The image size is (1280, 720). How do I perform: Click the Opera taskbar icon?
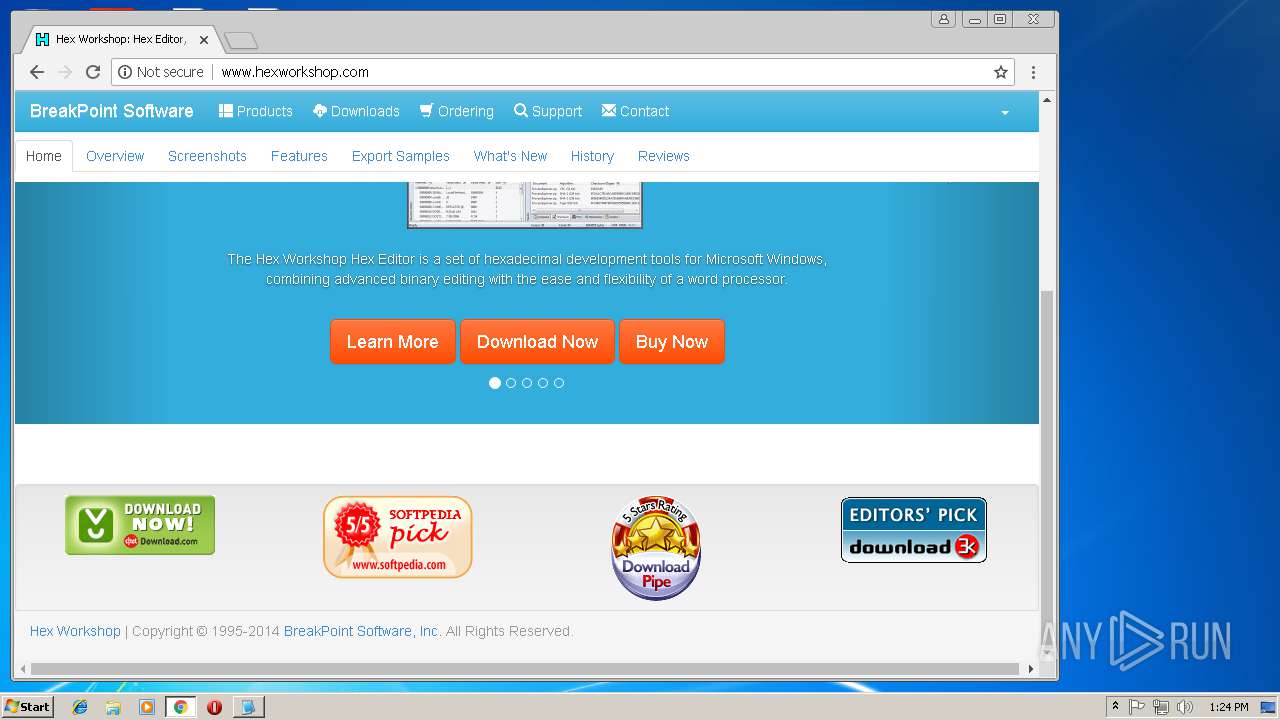tap(214, 707)
